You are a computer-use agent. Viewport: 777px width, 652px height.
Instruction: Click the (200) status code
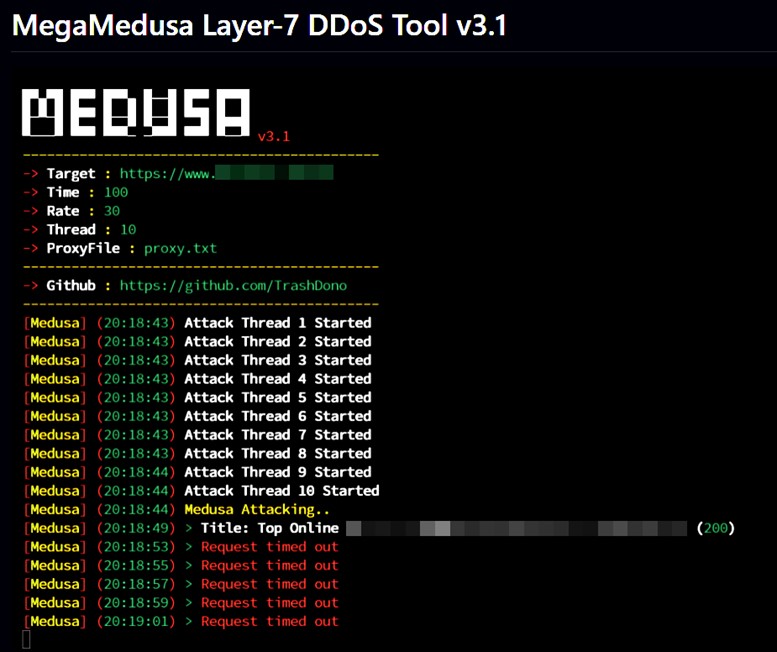[716, 529]
